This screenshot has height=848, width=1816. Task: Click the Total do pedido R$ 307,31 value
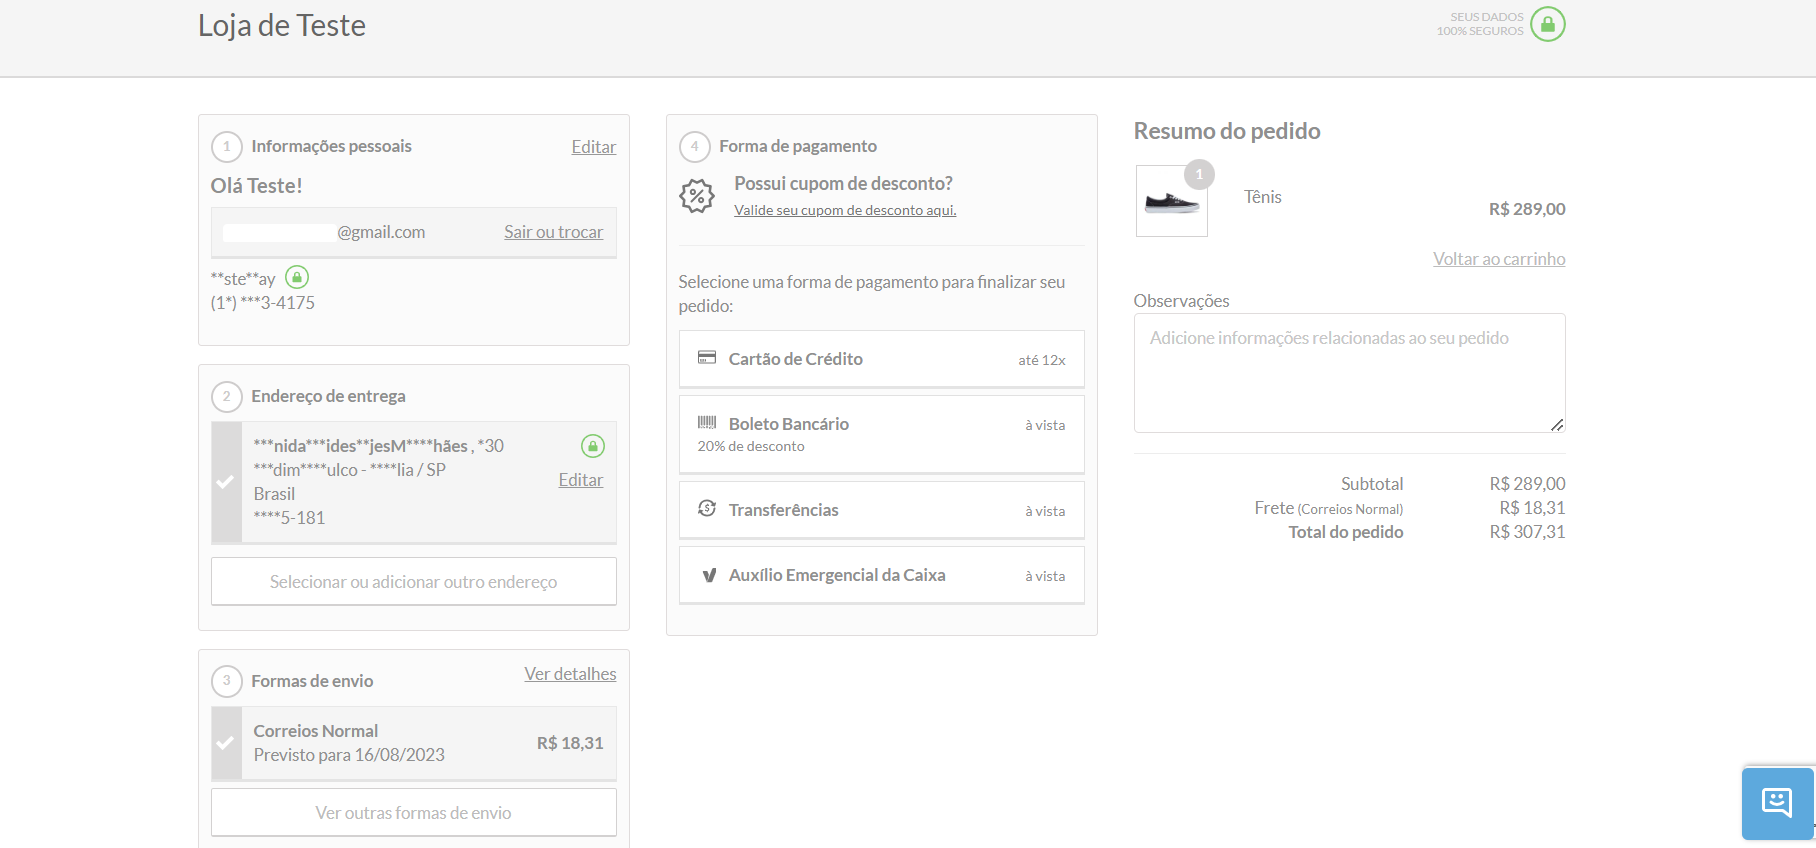coord(1527,532)
